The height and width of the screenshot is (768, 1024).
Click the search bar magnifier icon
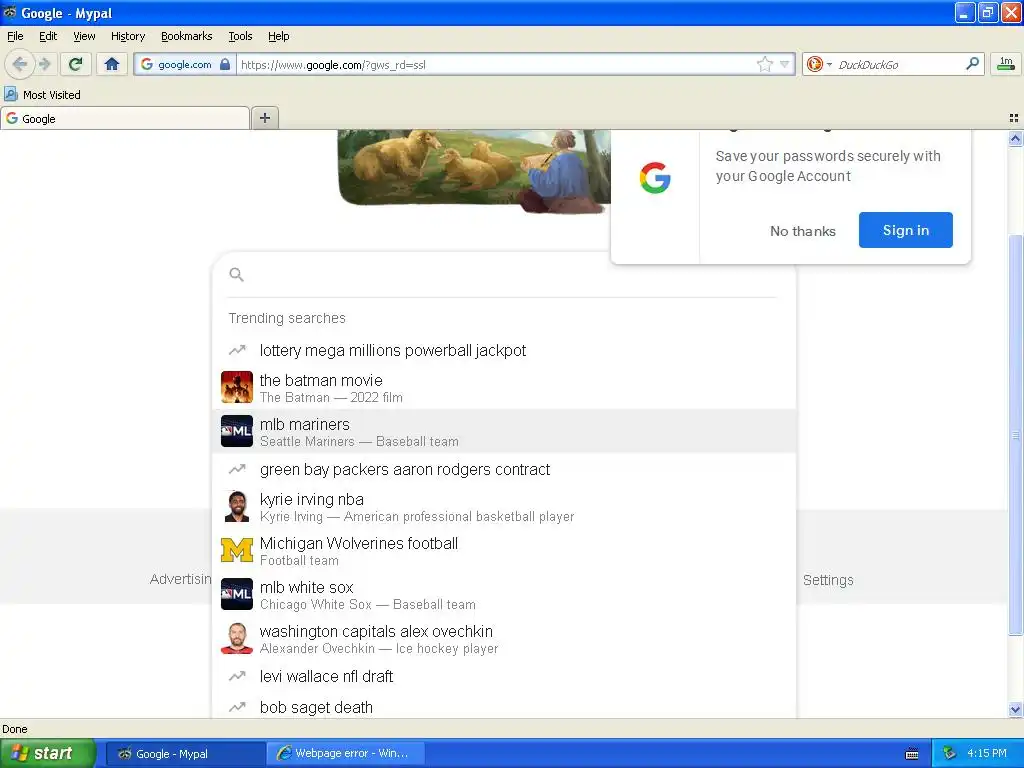coord(972,63)
